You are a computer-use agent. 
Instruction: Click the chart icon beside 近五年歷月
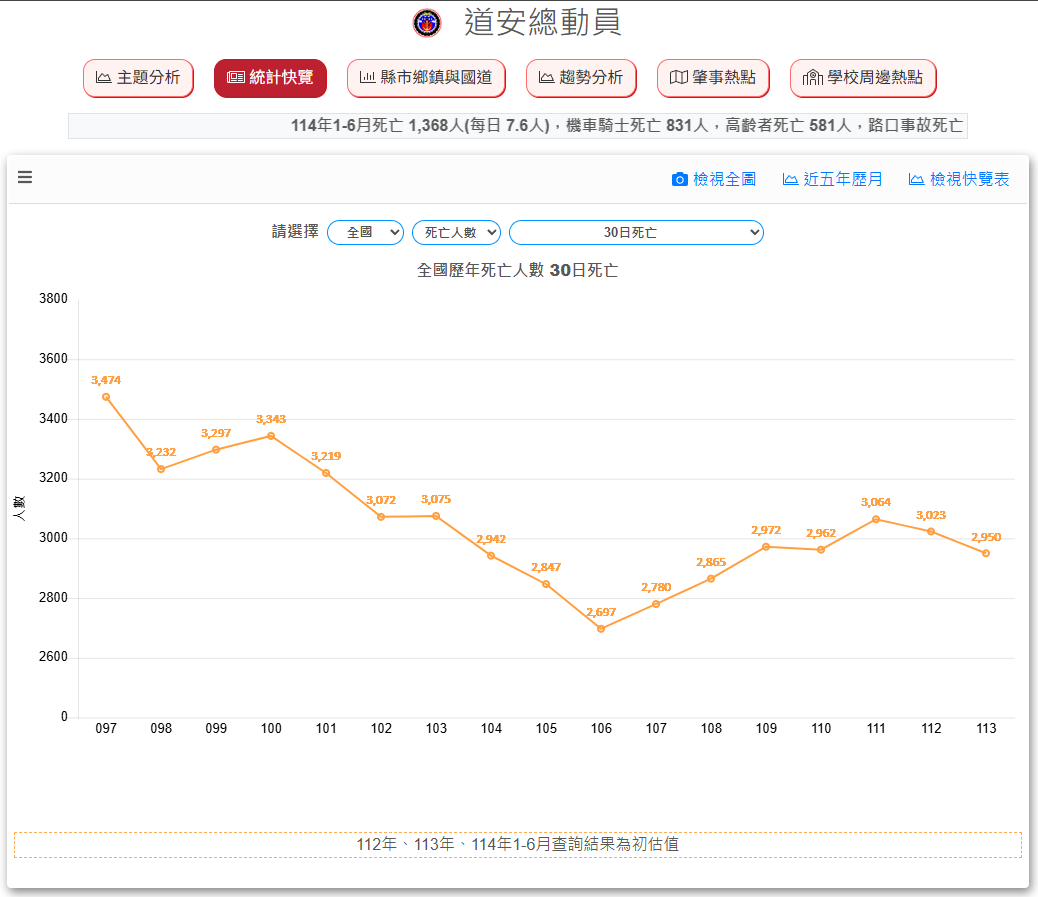pyautogui.click(x=790, y=180)
